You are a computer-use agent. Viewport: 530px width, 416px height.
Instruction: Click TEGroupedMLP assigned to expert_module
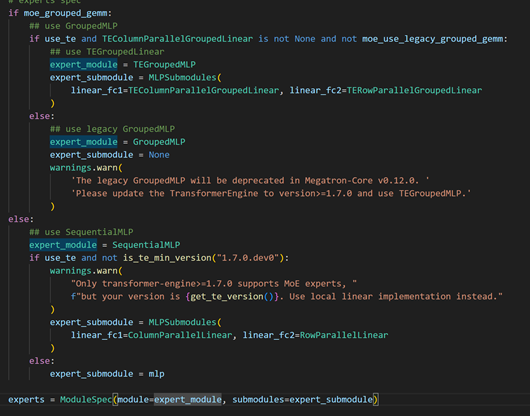(x=164, y=65)
